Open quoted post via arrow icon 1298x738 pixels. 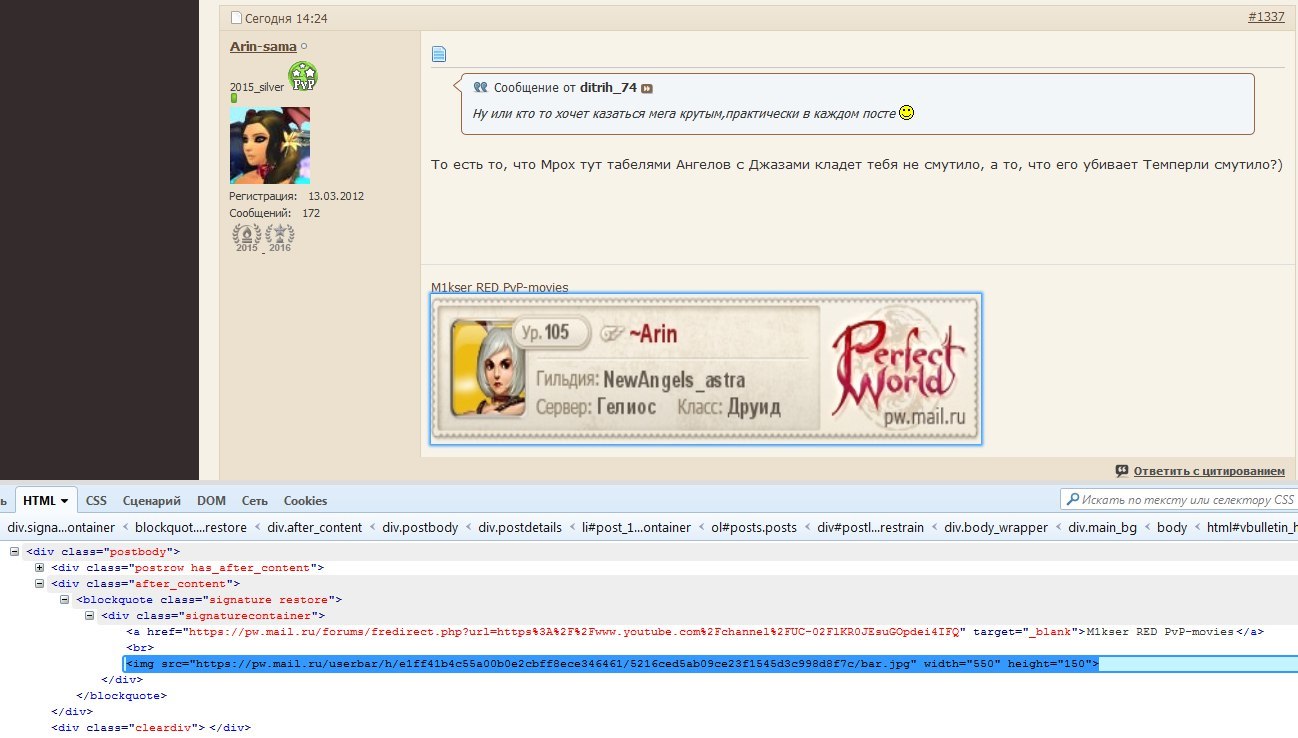(x=647, y=89)
